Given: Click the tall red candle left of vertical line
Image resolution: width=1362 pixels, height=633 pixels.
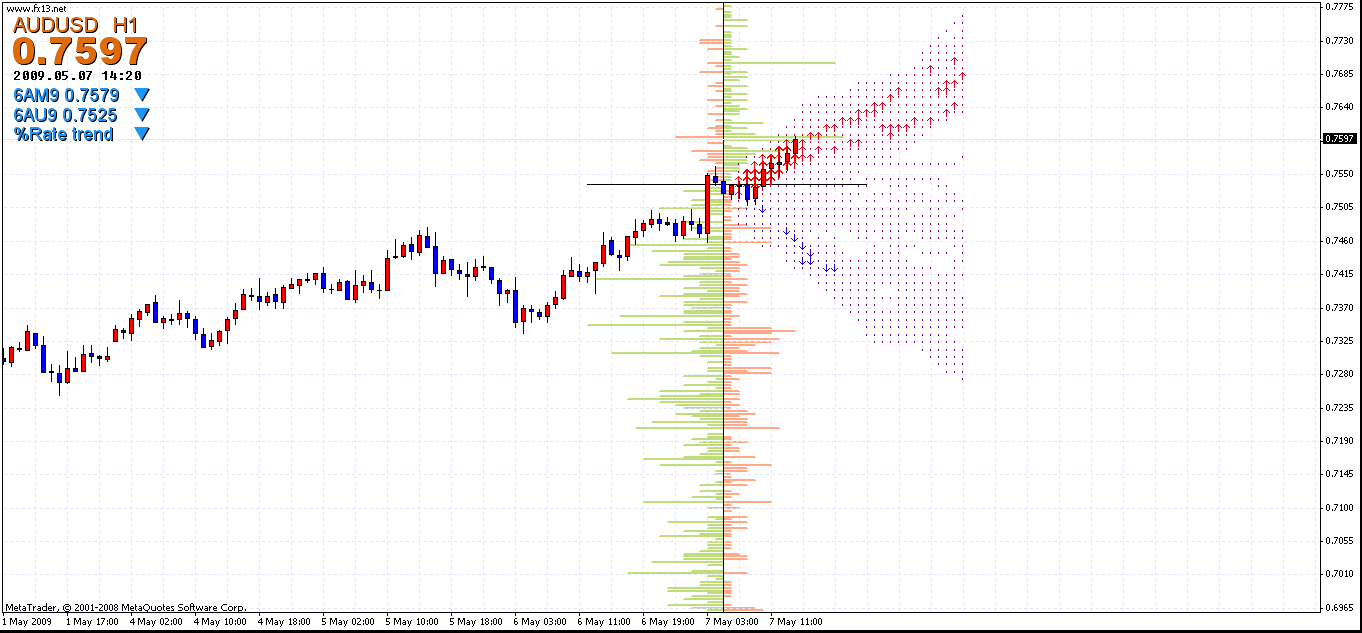Looking at the screenshot, I should (x=707, y=207).
